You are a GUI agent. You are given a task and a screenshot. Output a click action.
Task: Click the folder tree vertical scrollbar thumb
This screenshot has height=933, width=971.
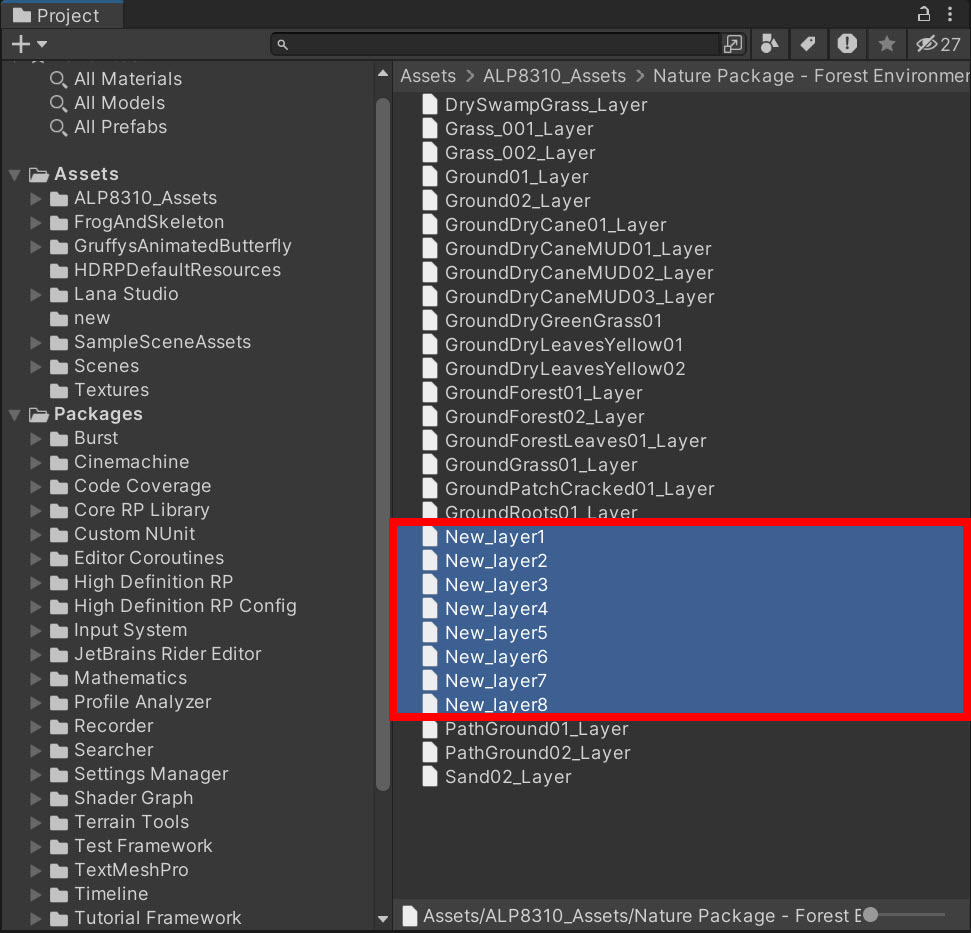[x=383, y=444]
